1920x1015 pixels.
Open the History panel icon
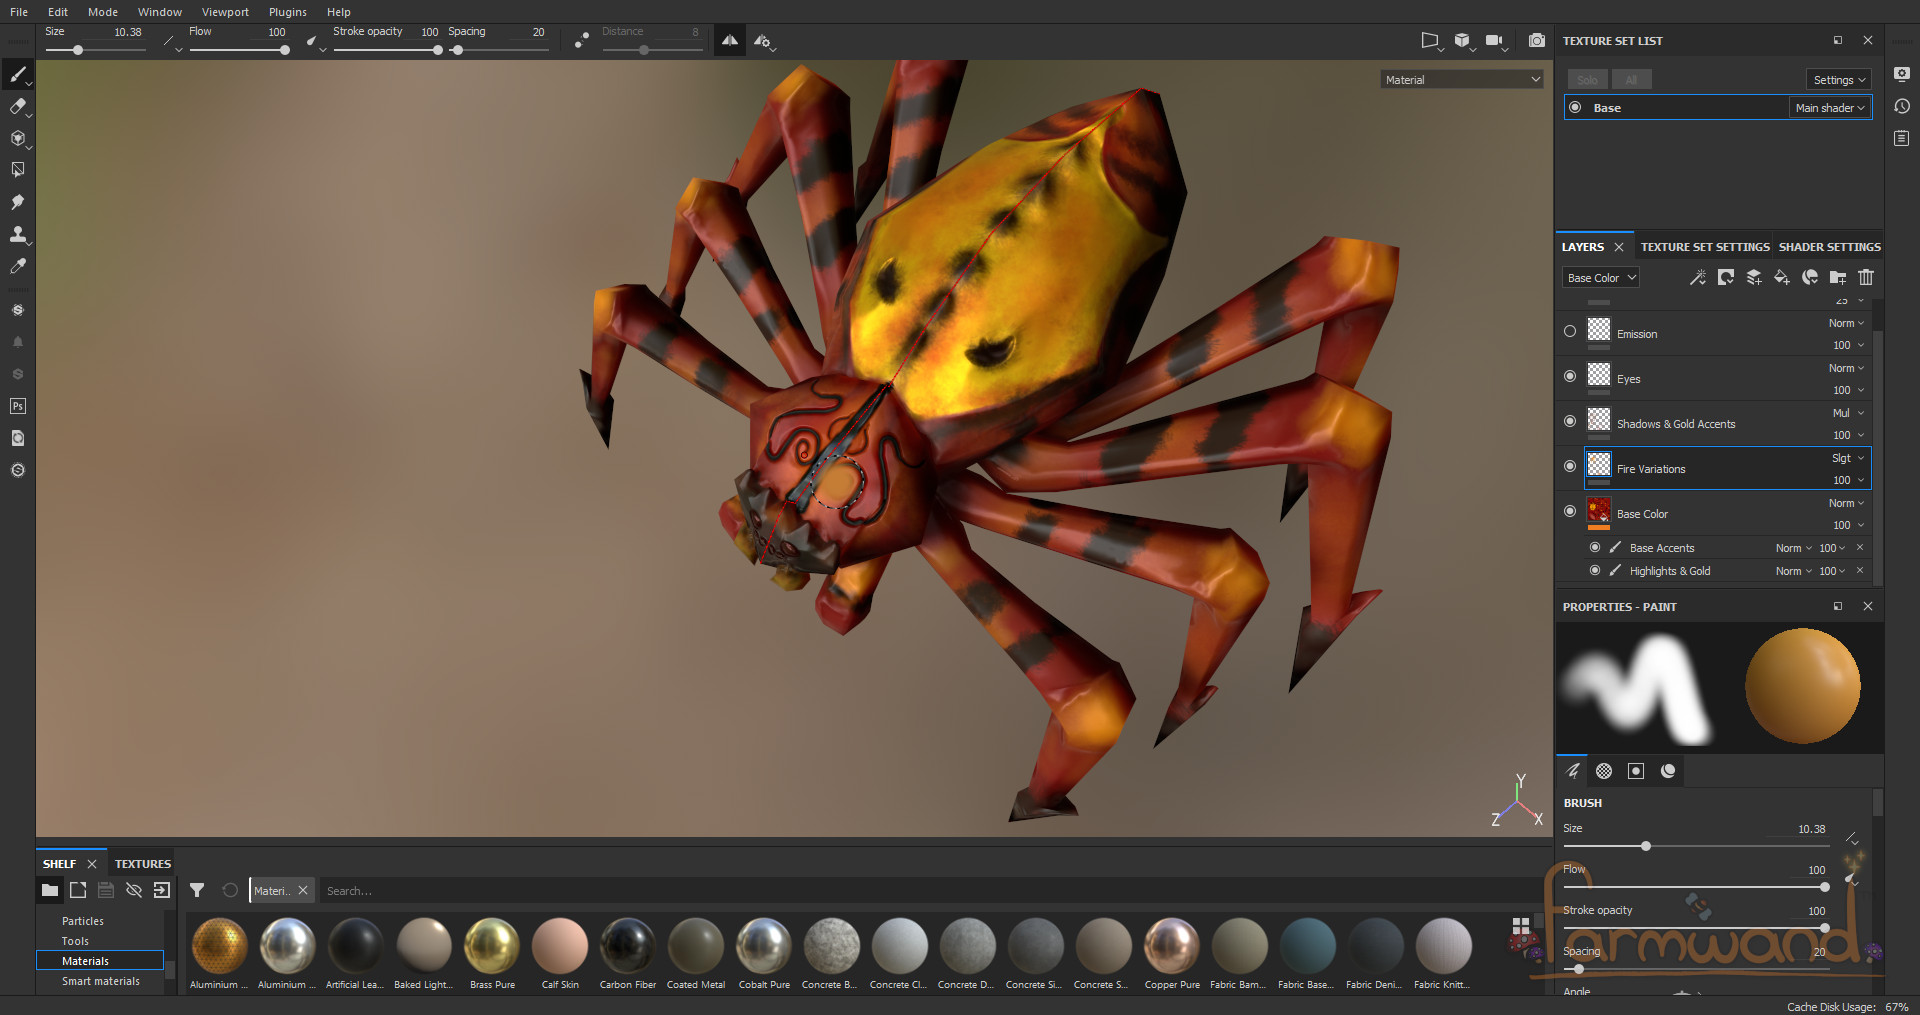(x=1902, y=106)
